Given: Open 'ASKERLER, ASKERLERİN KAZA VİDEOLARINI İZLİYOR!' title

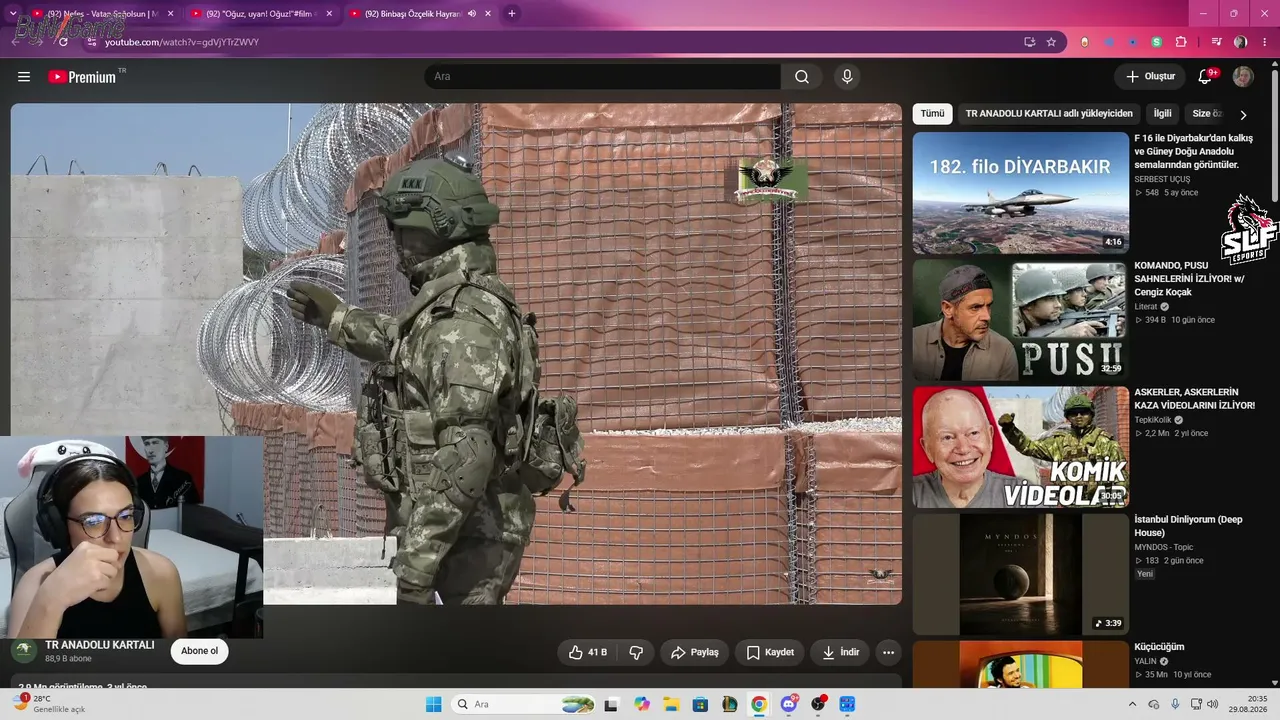Looking at the screenshot, I should pyautogui.click(x=1195, y=399).
